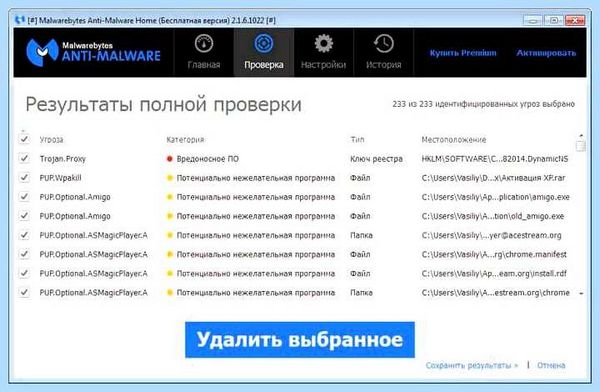The image size is (600, 392).
Task: Sort by the Местоположение column header
Action: coord(454,140)
